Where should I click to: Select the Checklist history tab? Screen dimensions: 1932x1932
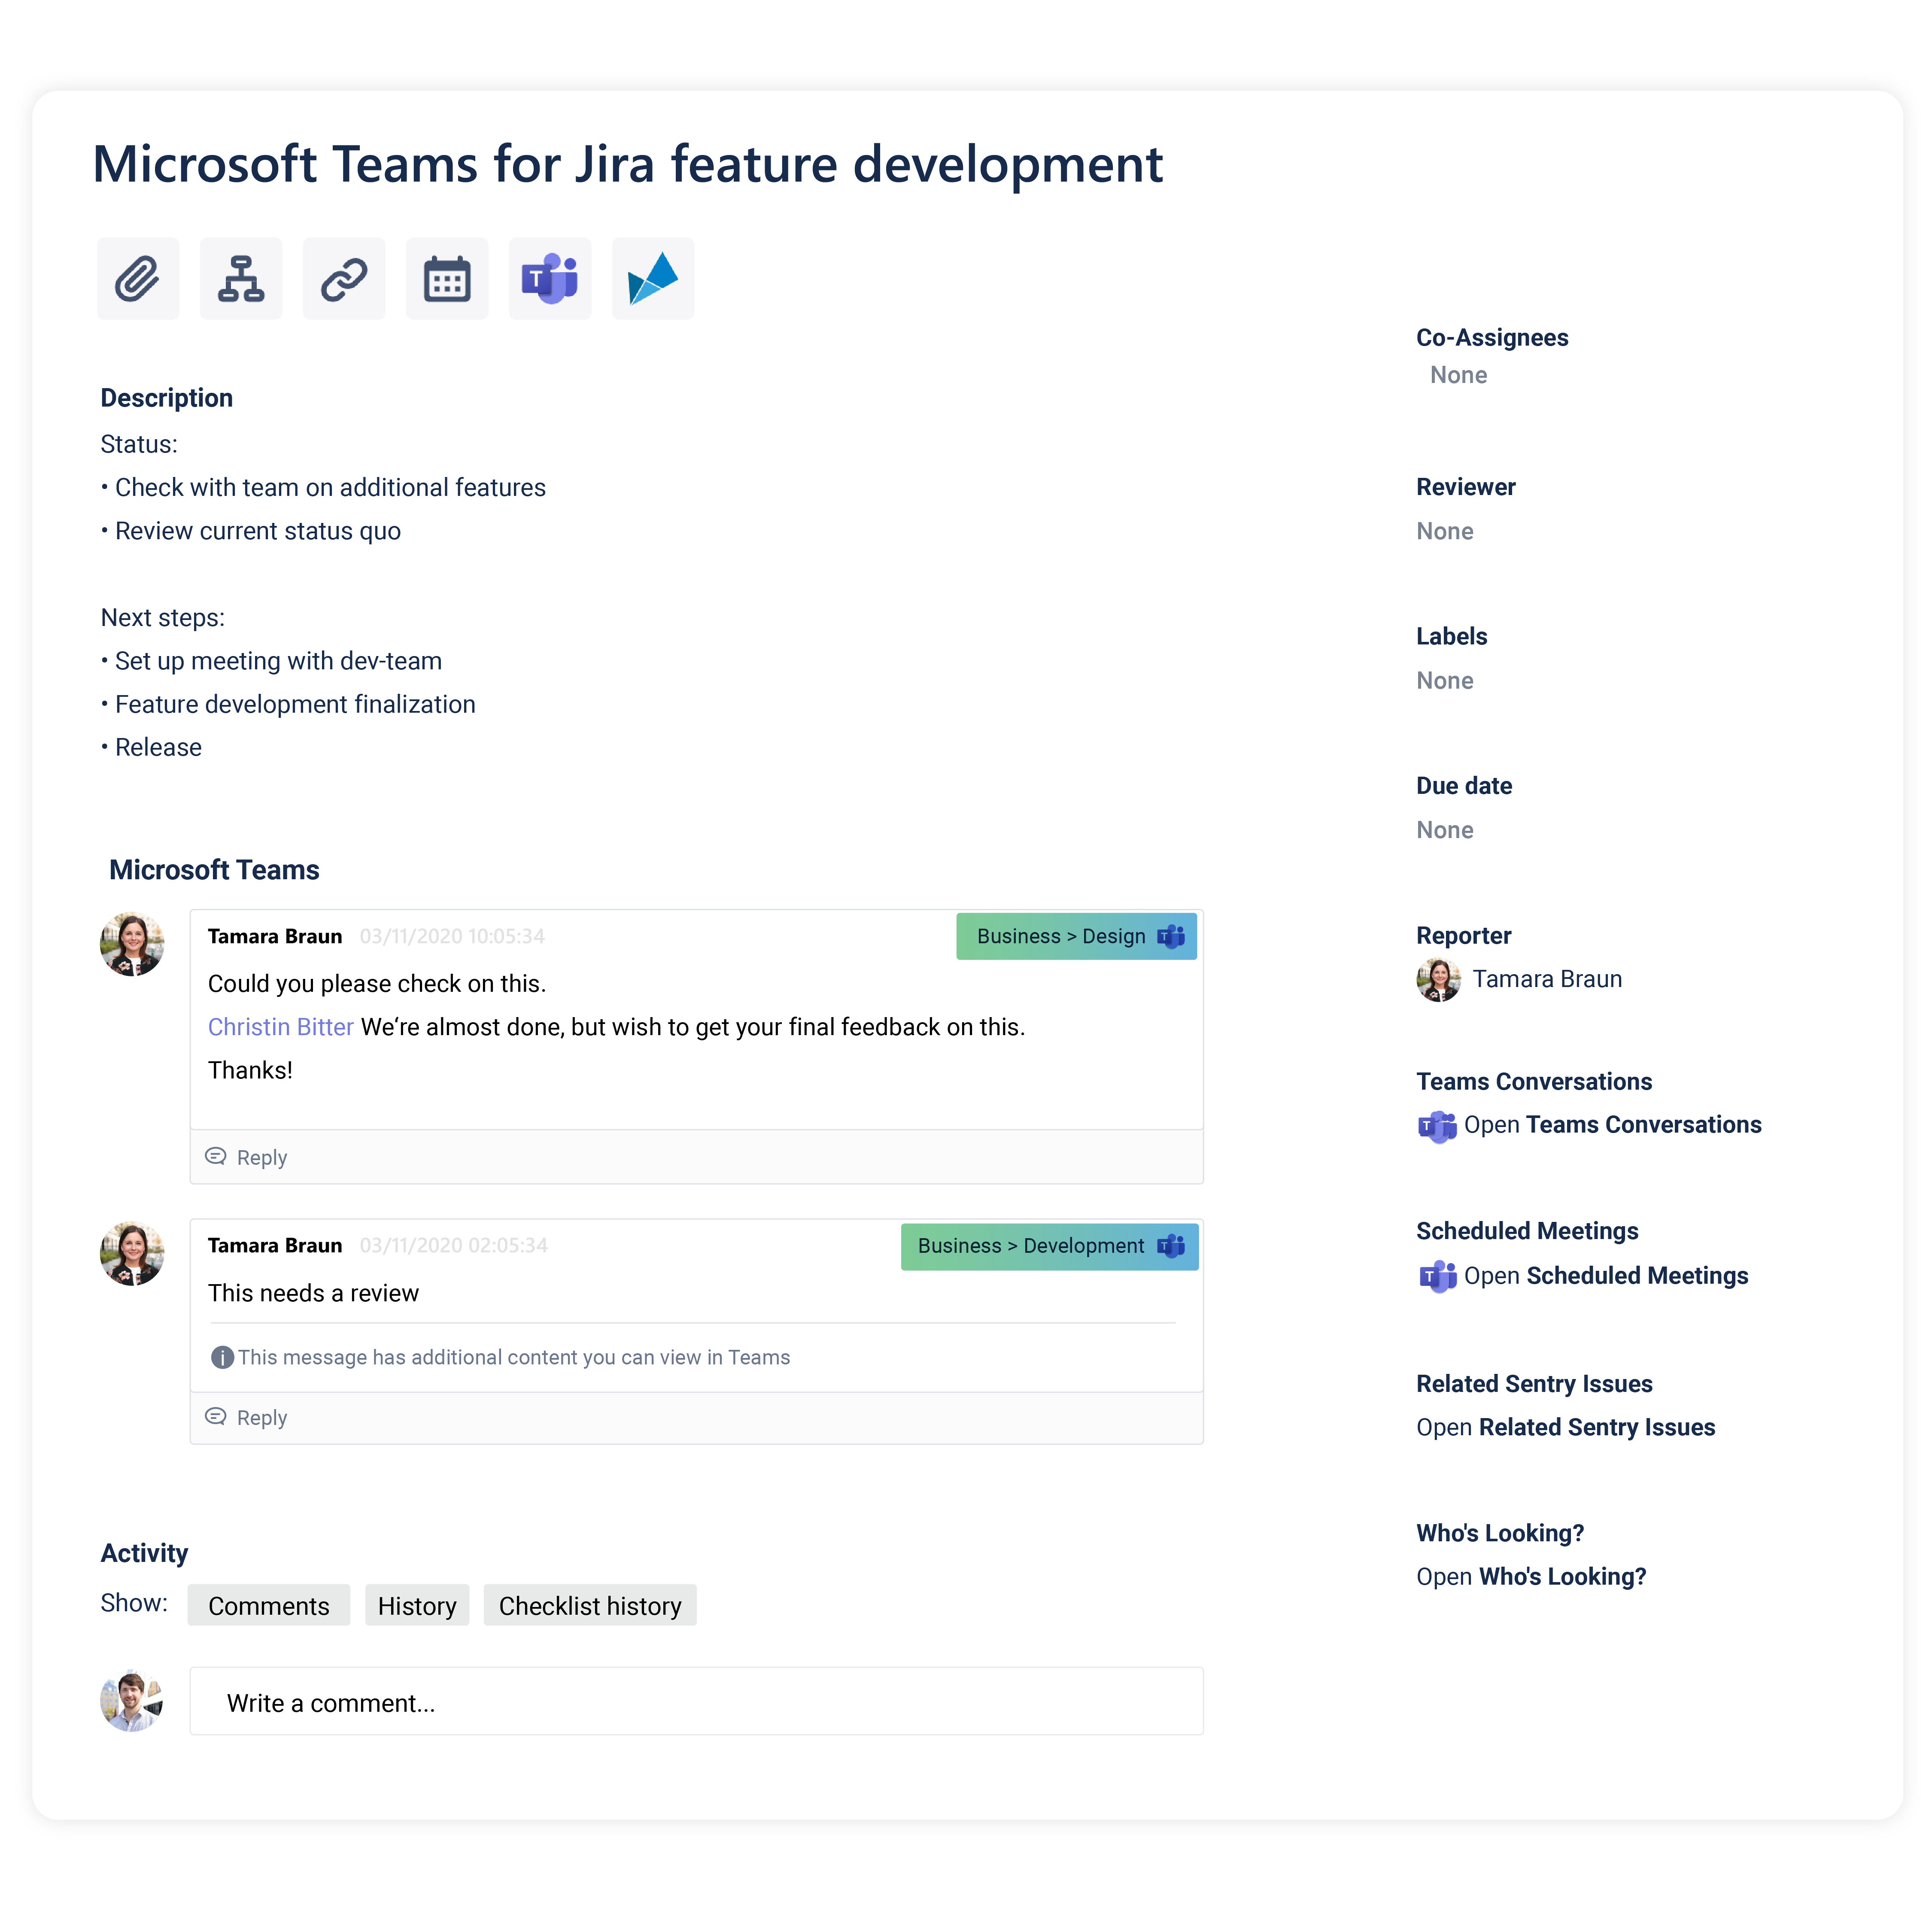pyautogui.click(x=590, y=1605)
